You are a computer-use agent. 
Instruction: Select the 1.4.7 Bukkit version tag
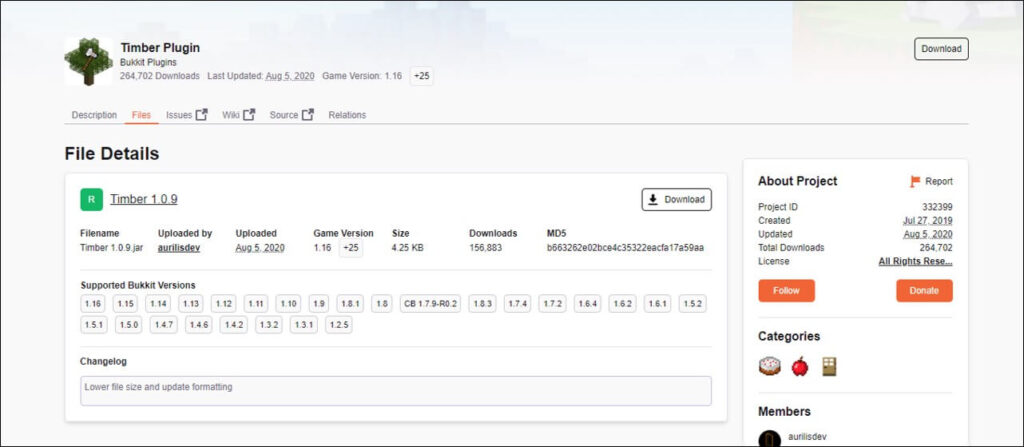(163, 325)
